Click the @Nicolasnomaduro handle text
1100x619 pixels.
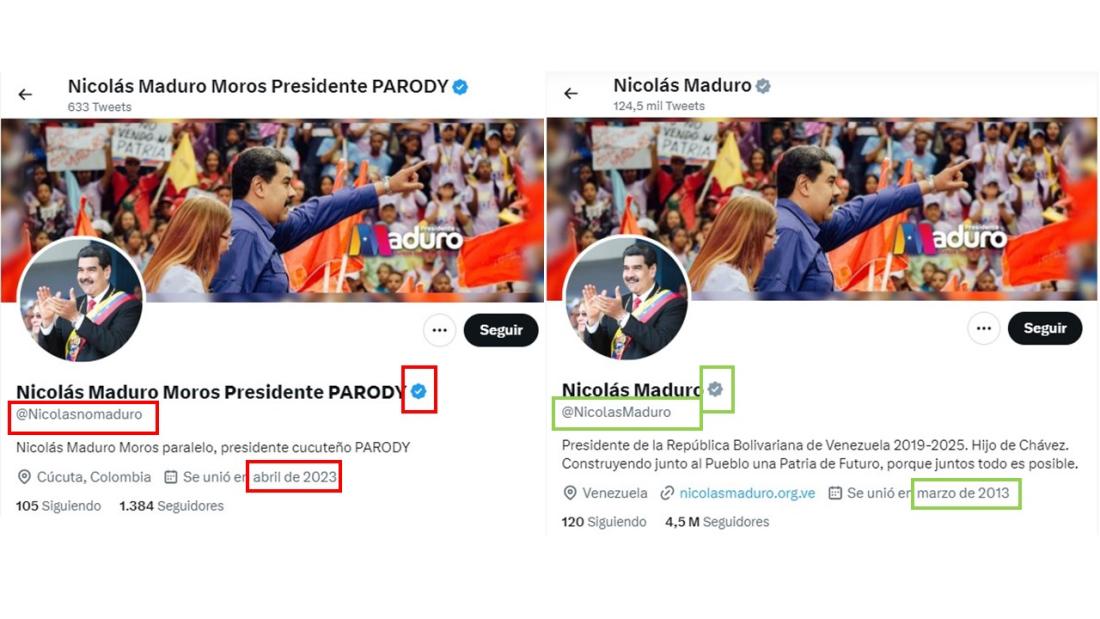click(x=79, y=415)
